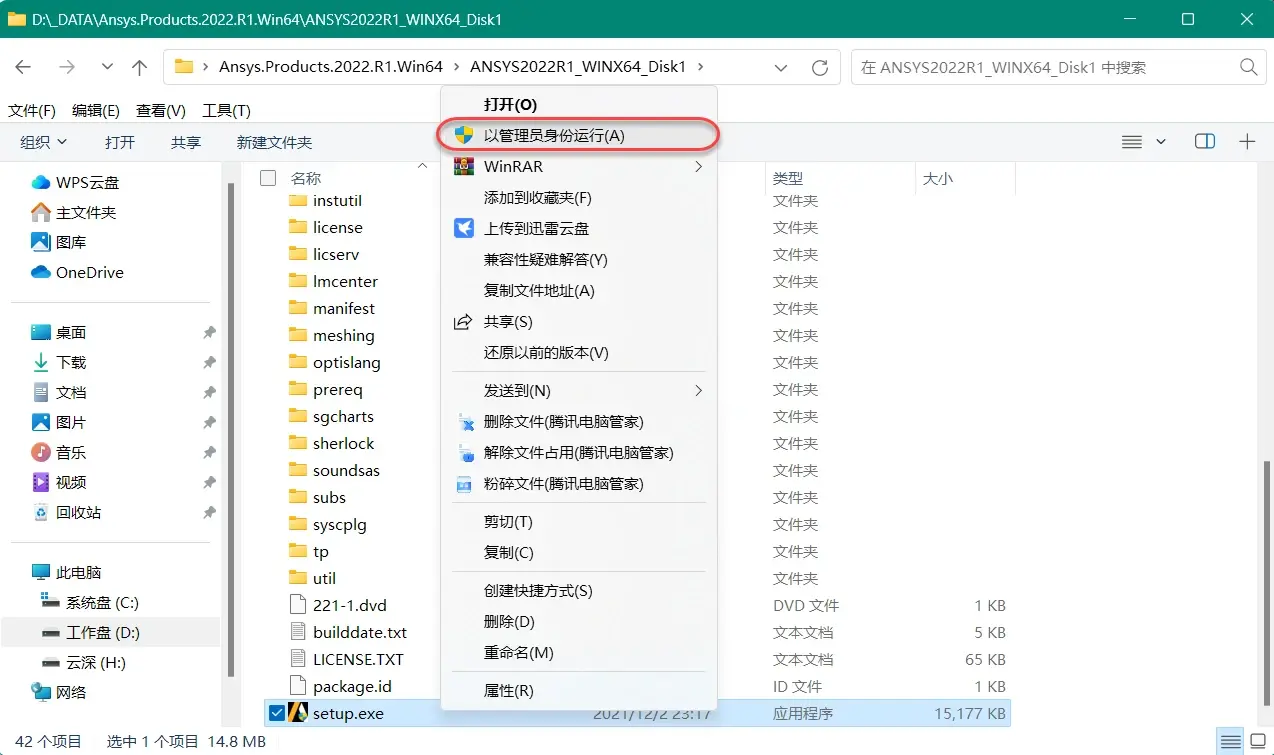Image resolution: width=1274 pixels, height=755 pixels.
Task: Open the 查看(V) menu
Action: tap(161, 110)
